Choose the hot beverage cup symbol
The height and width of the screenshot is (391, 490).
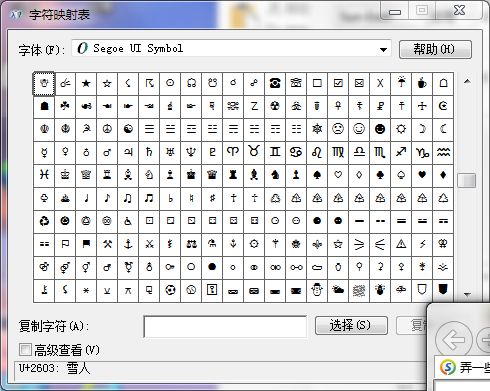tap(422, 83)
